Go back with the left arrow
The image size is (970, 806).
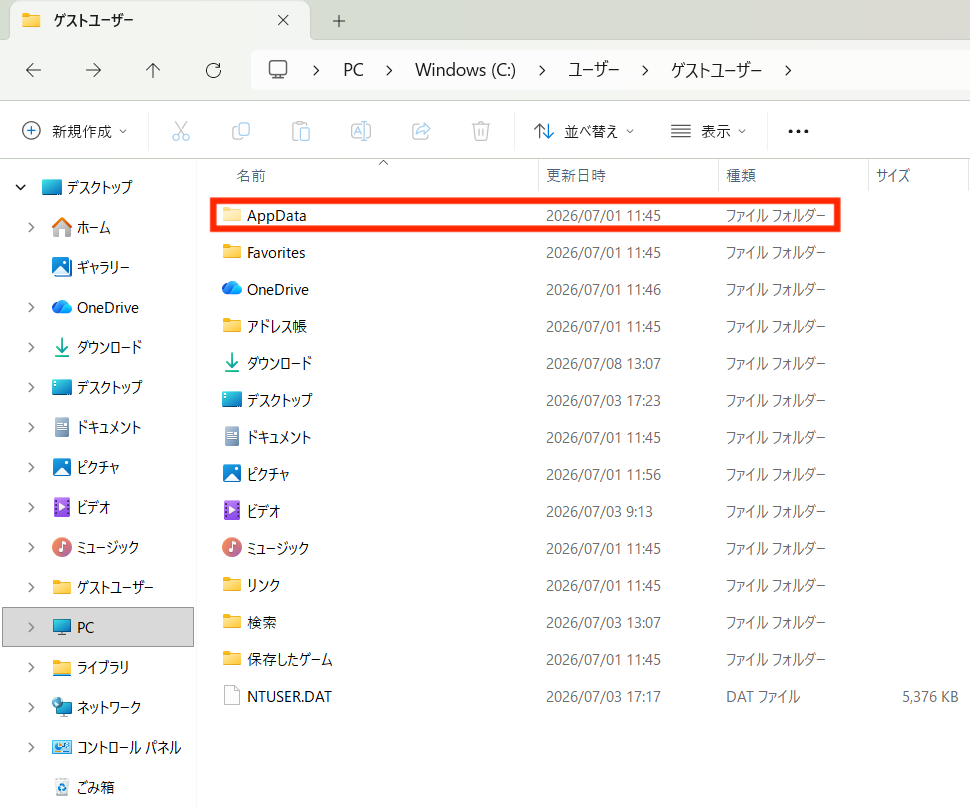(x=33, y=71)
